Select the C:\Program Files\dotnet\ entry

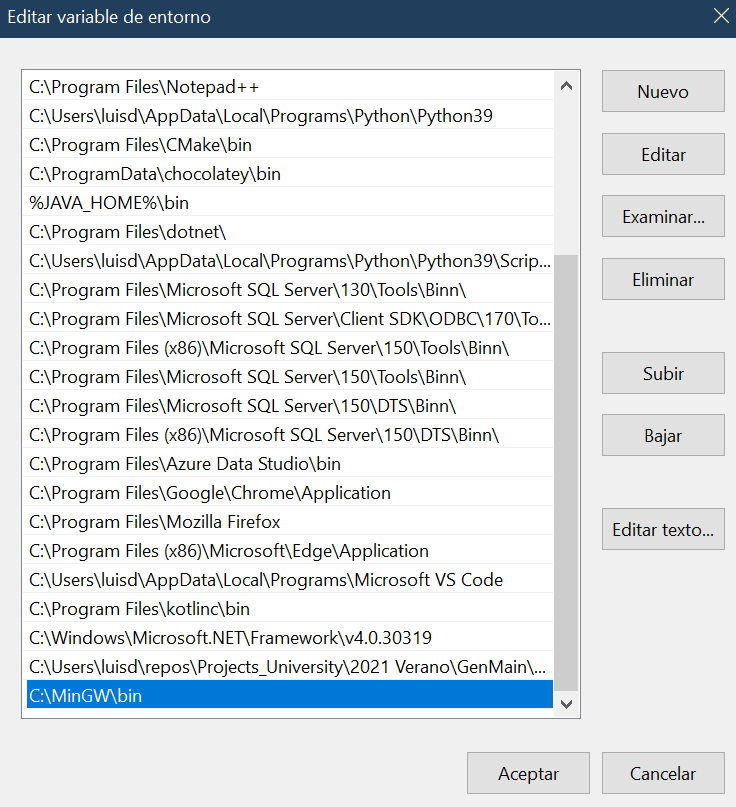[x=290, y=232]
